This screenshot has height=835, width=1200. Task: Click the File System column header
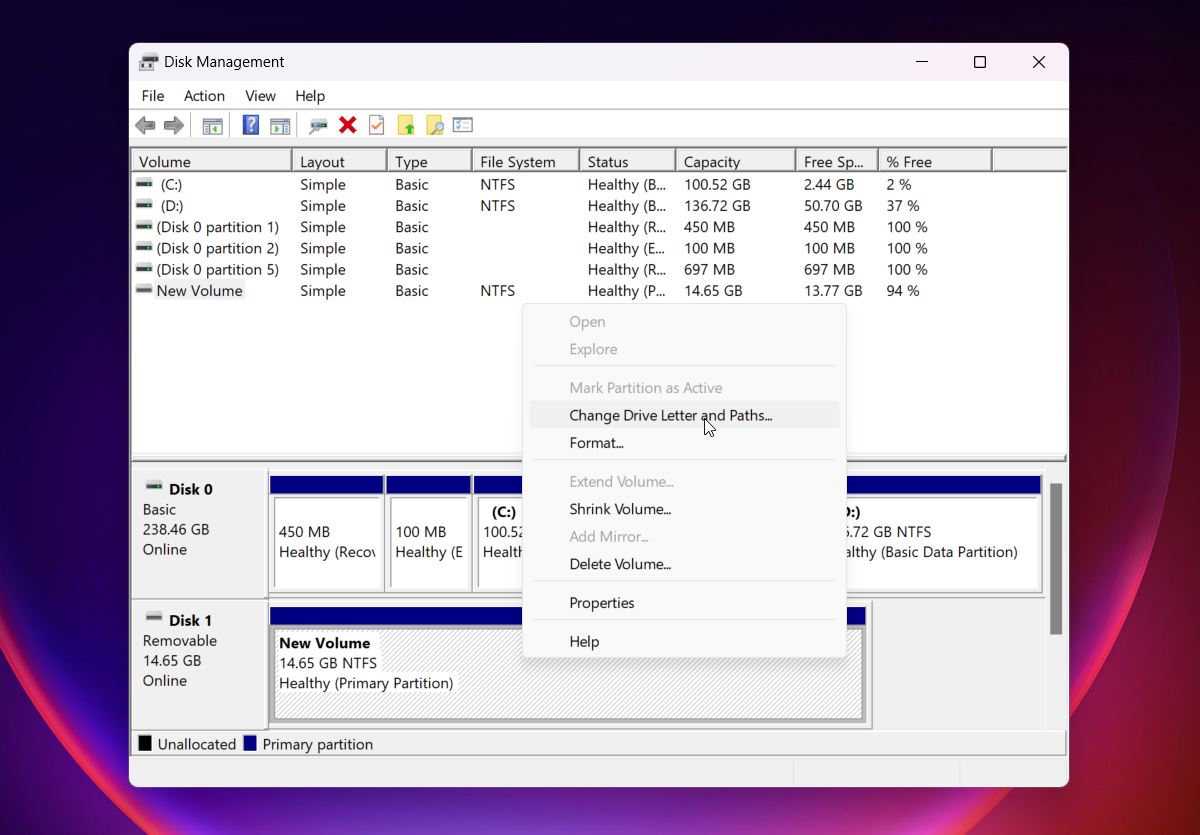[526, 161]
